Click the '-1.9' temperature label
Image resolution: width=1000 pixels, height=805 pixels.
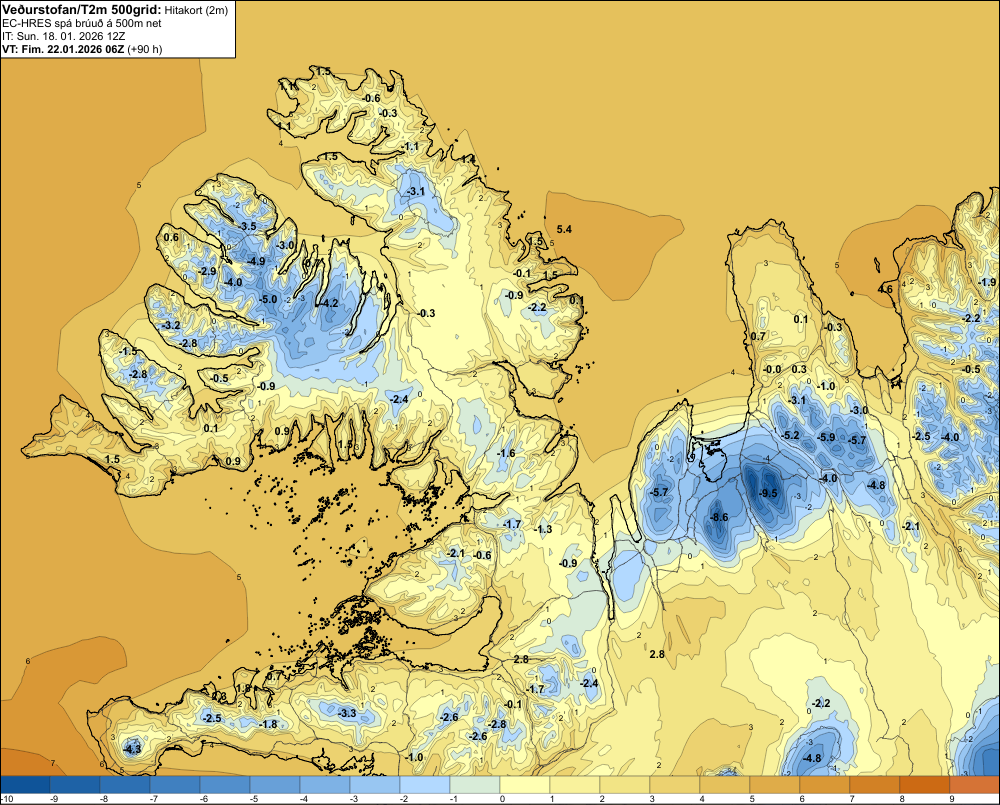pyautogui.click(x=987, y=282)
